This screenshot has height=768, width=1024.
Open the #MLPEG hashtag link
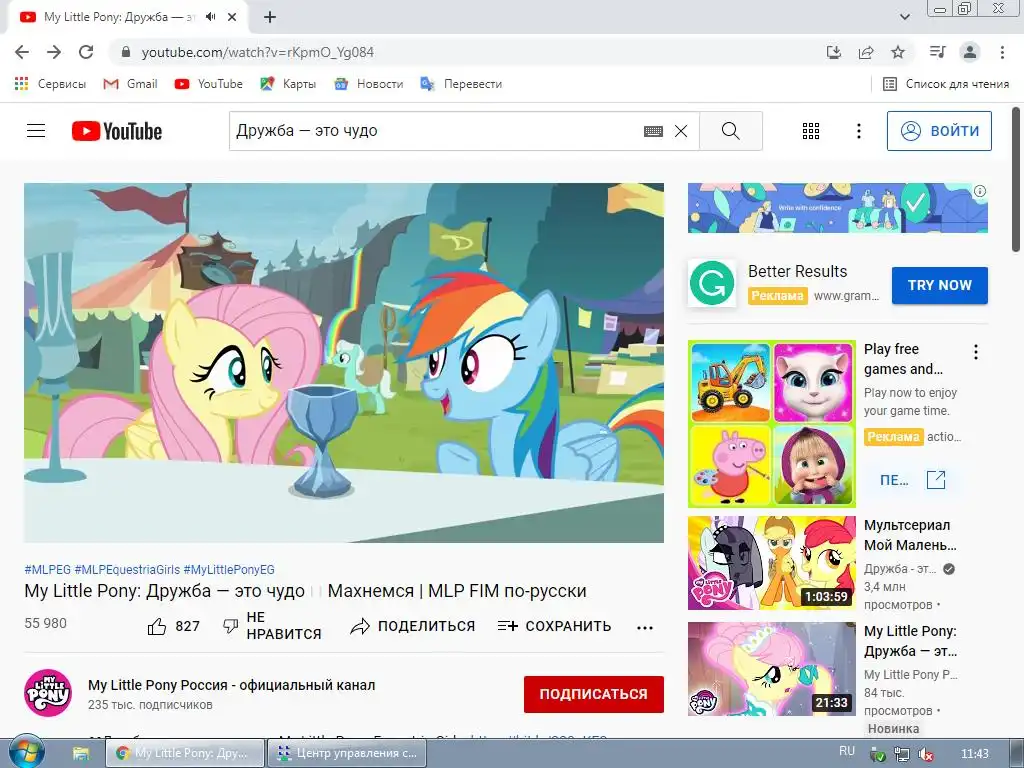47,569
